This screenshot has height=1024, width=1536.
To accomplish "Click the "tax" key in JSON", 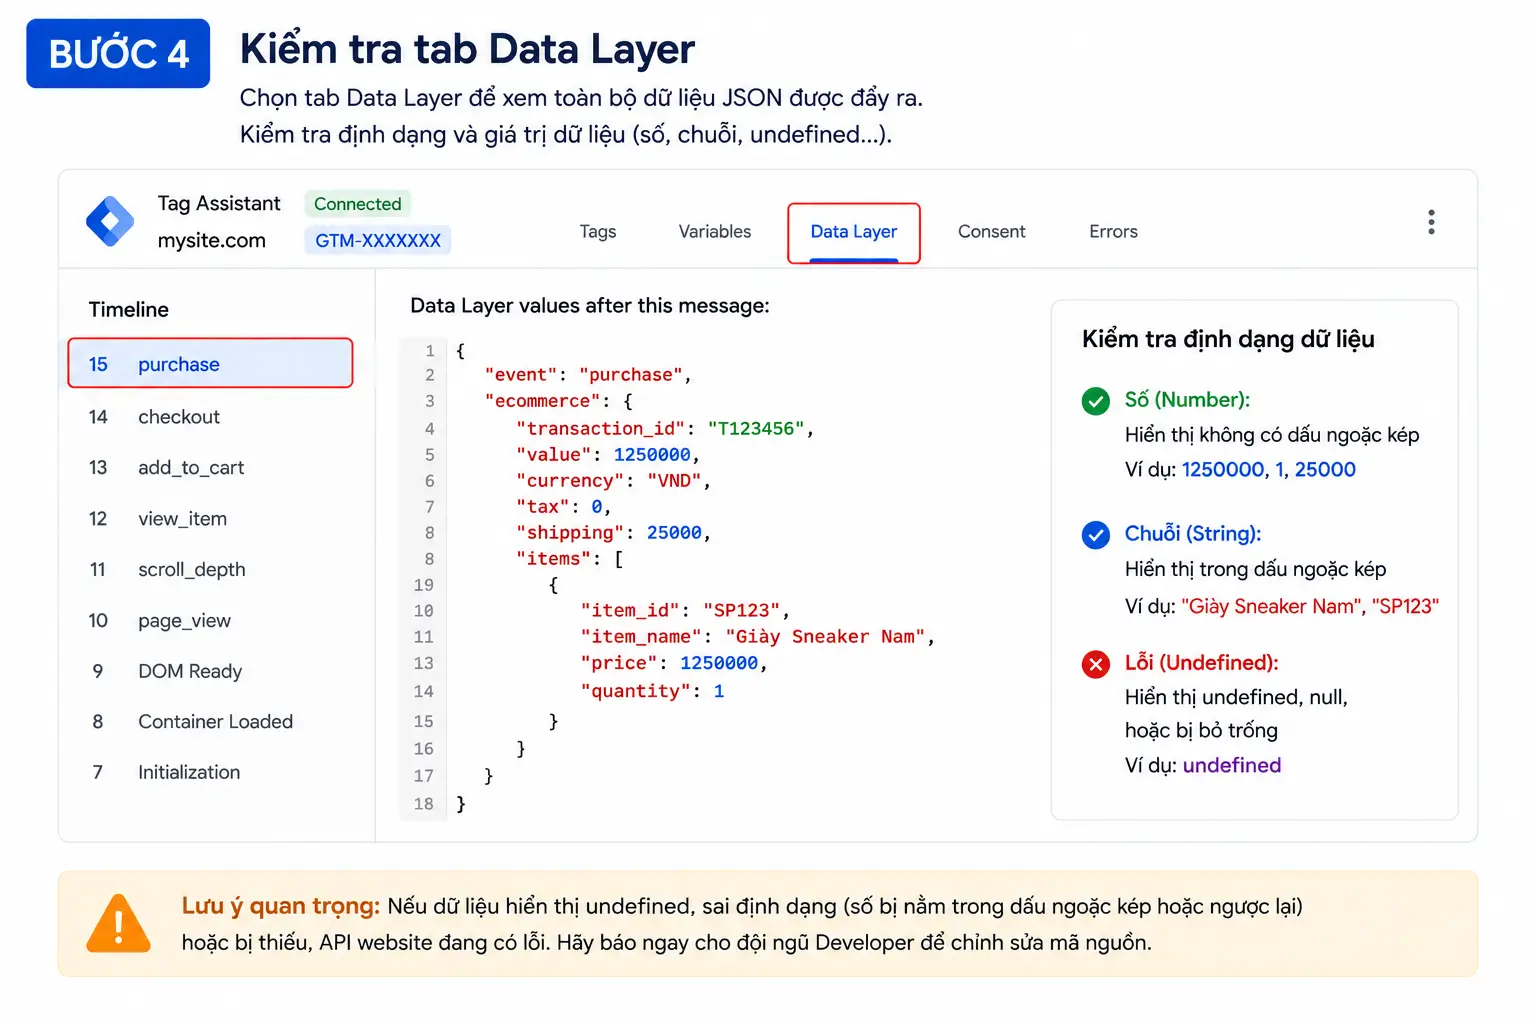I will pyautogui.click(x=542, y=507).
